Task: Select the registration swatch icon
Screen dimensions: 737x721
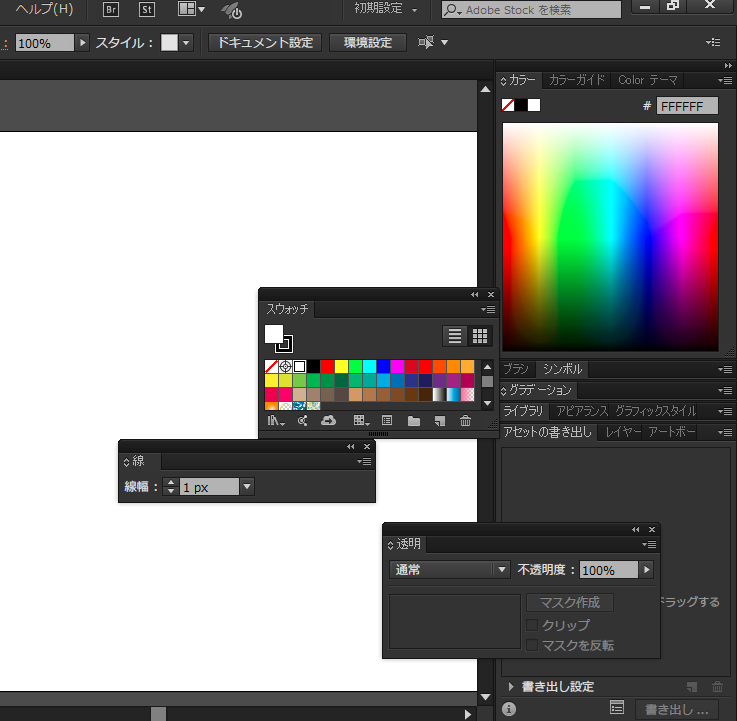Action: point(285,366)
